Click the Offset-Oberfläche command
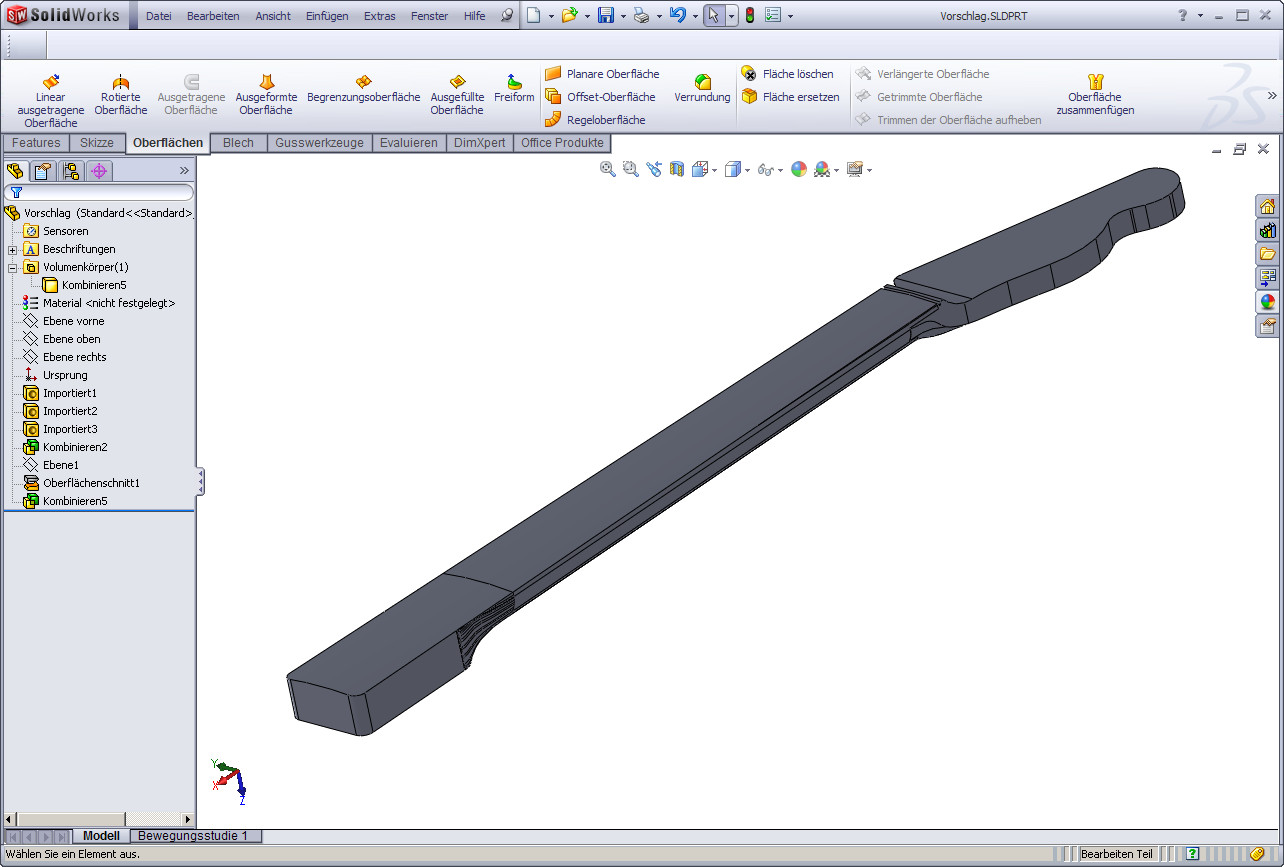Viewport: 1284px width, 867px height. [600, 97]
